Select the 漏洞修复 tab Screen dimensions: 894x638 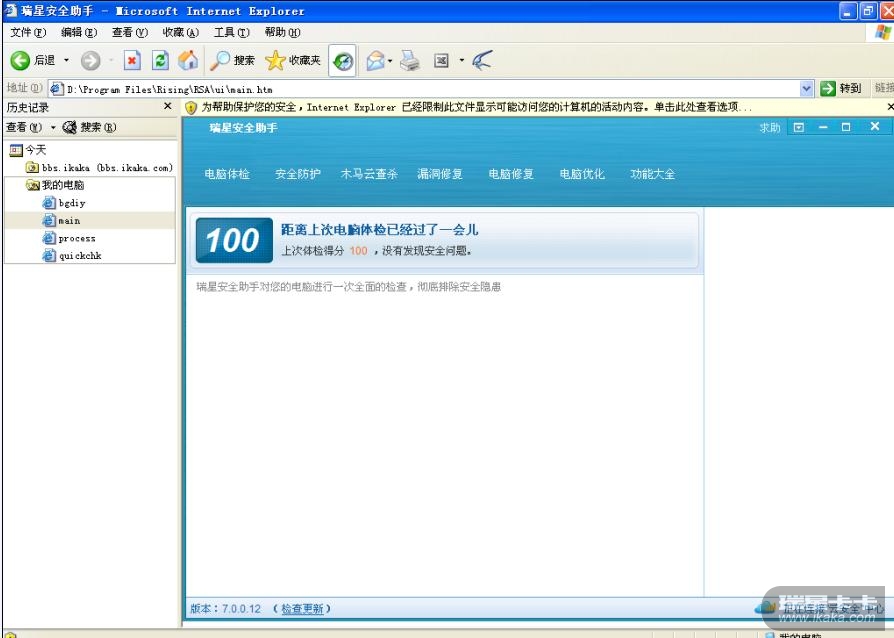[x=440, y=174]
